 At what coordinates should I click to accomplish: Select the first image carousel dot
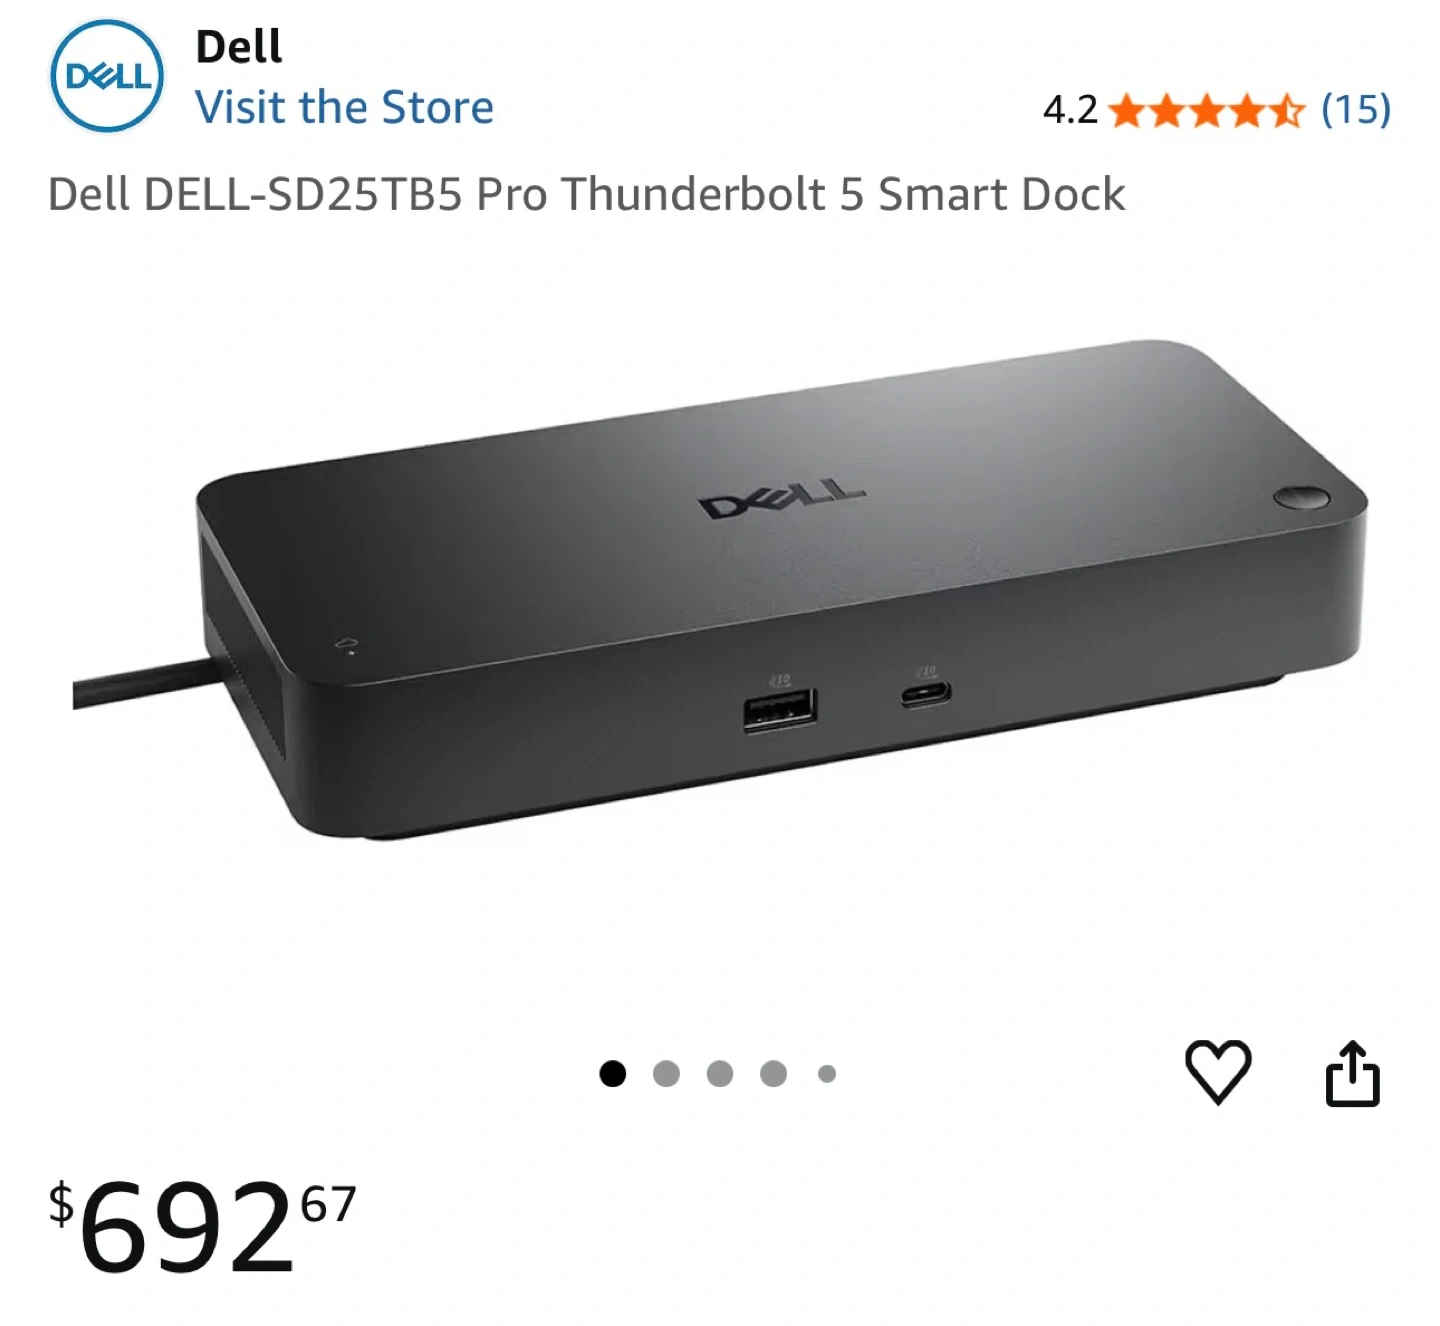[x=612, y=1073]
